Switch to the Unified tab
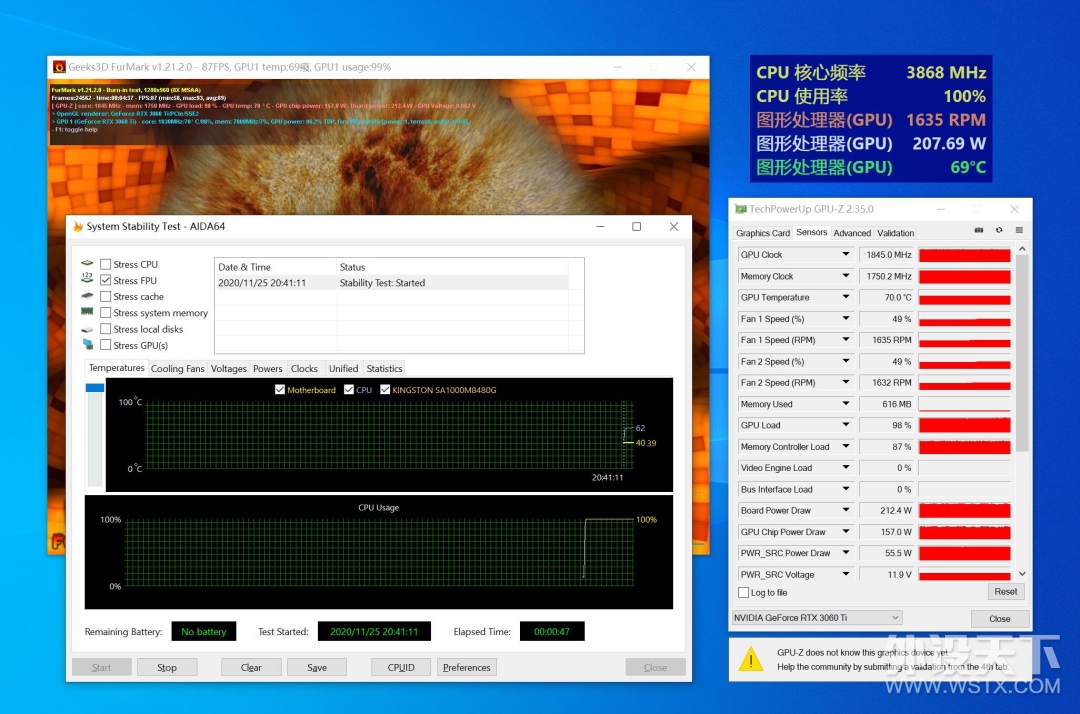Image resolution: width=1080 pixels, height=714 pixels. click(x=343, y=368)
